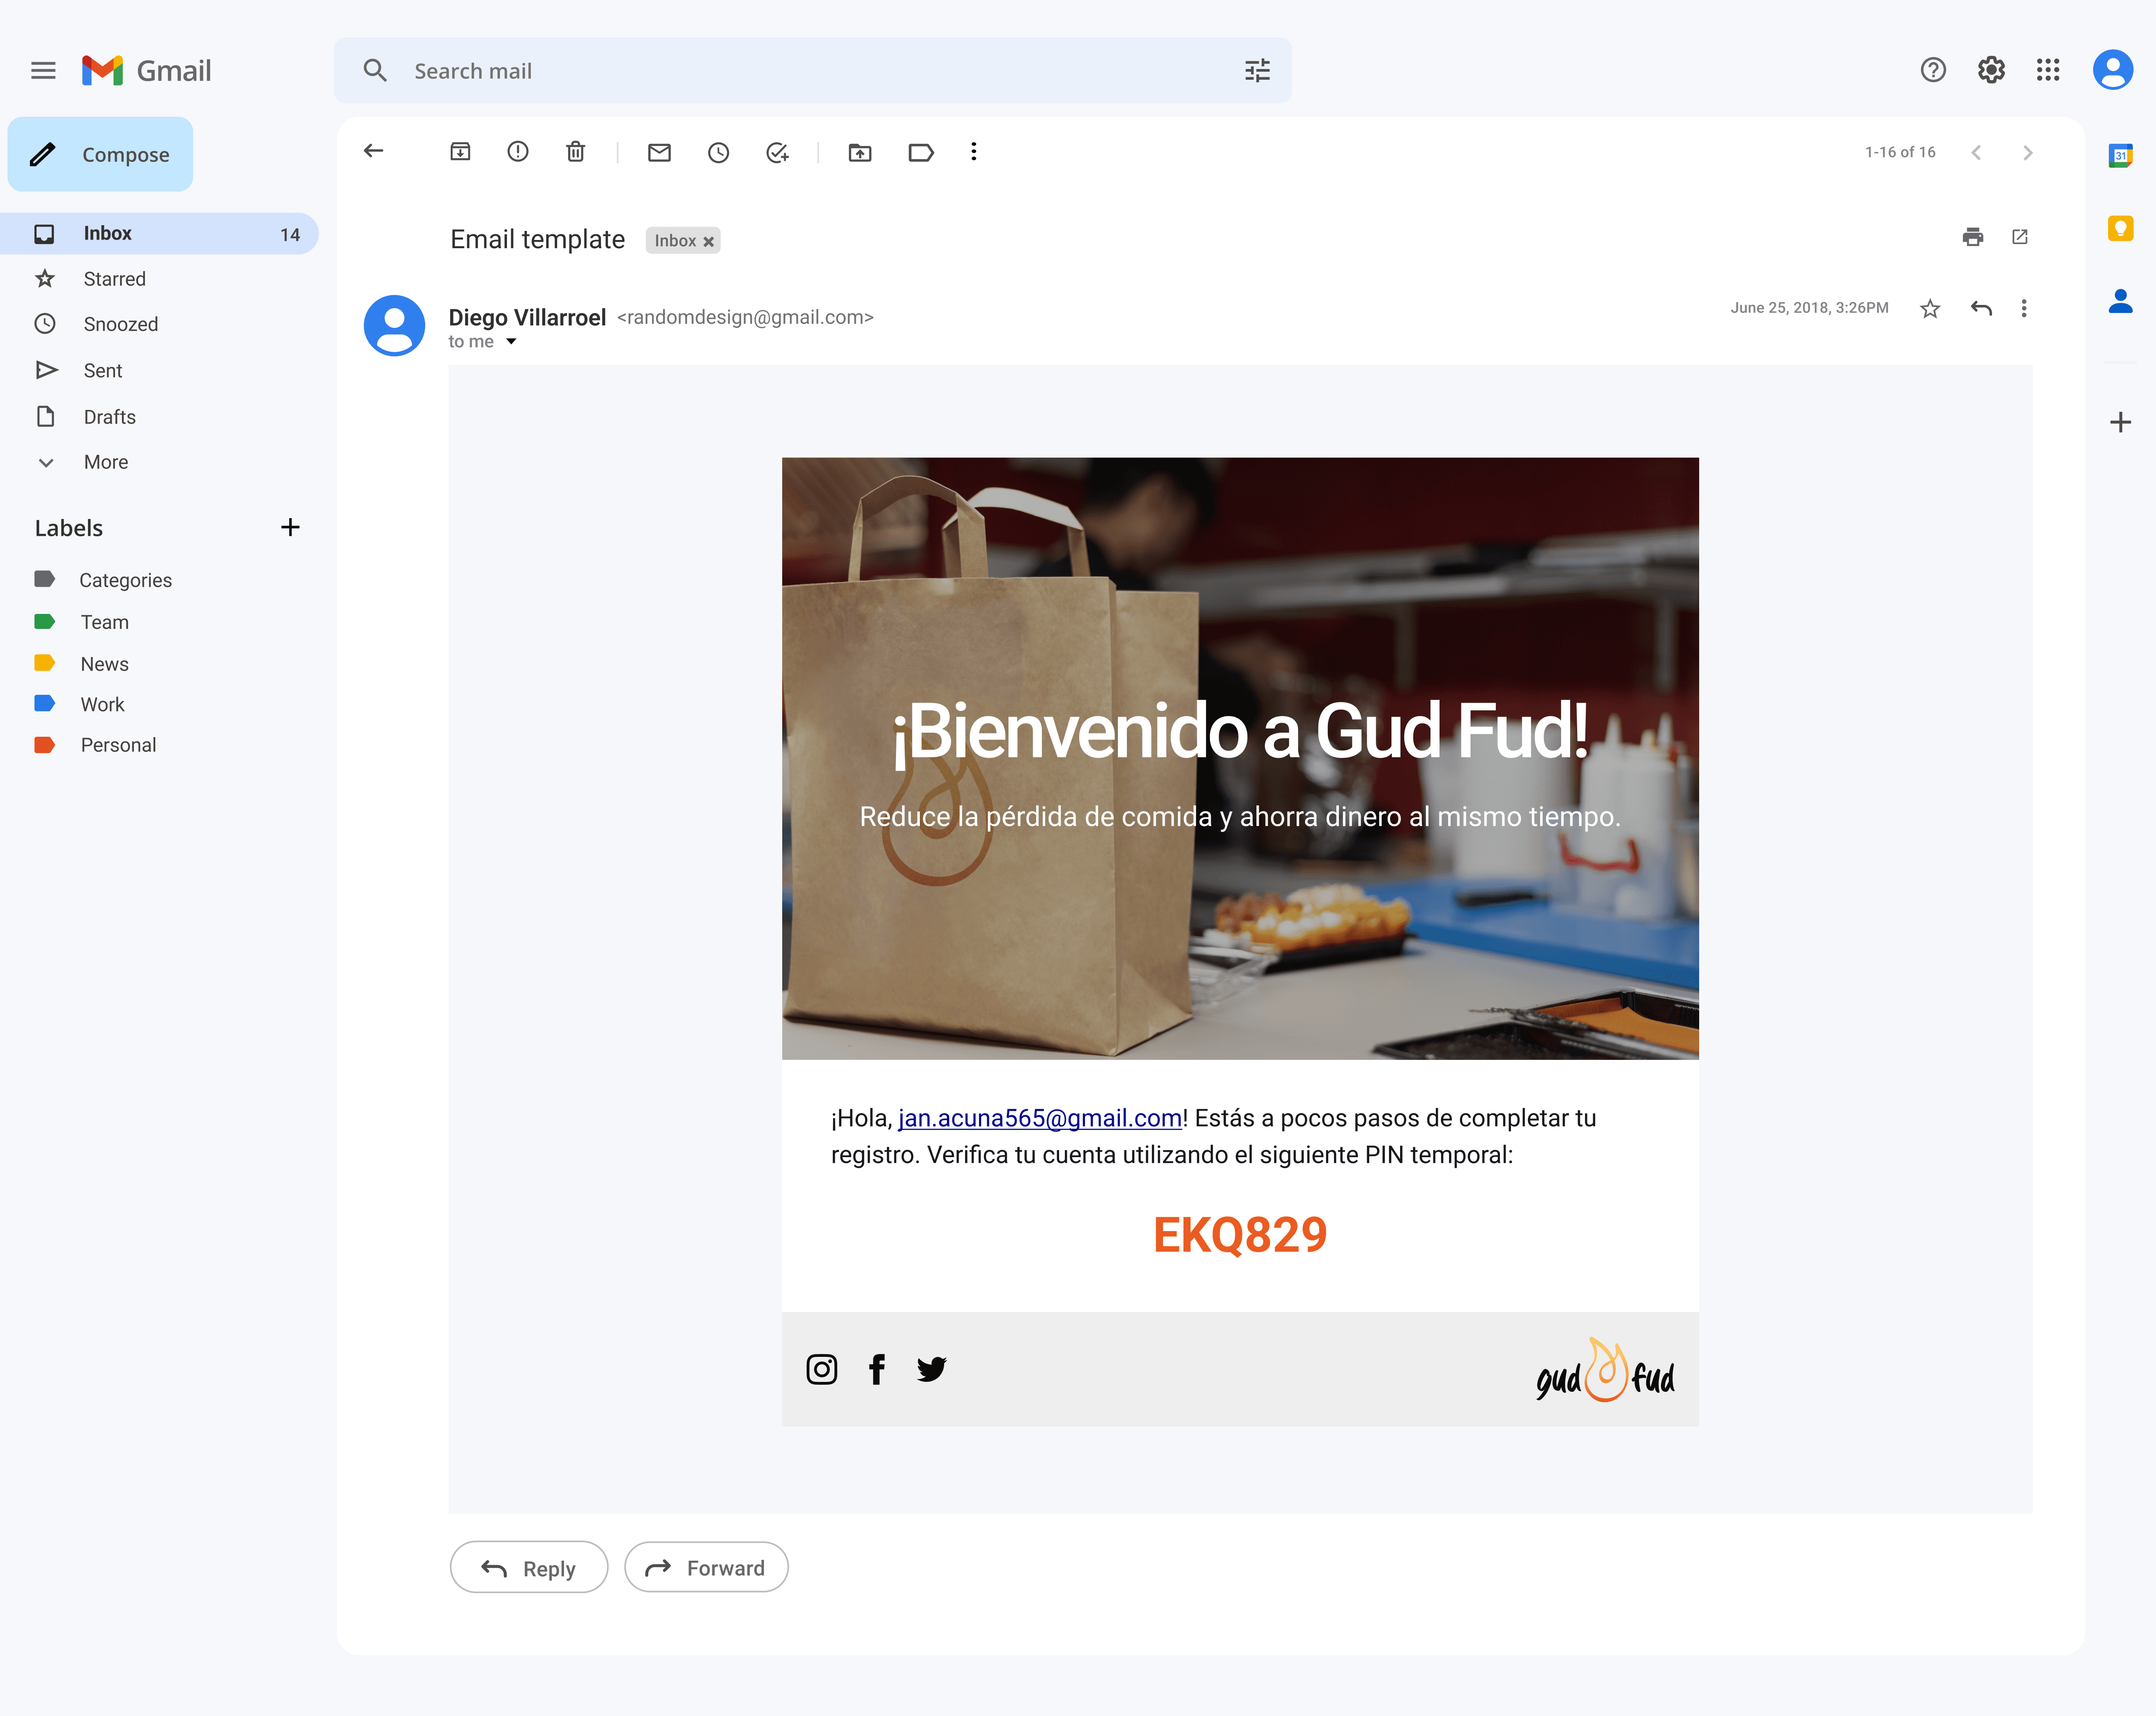Screen dimensions: 2156x1716
Task: Snooze this email using the clock icon
Action: 718,152
